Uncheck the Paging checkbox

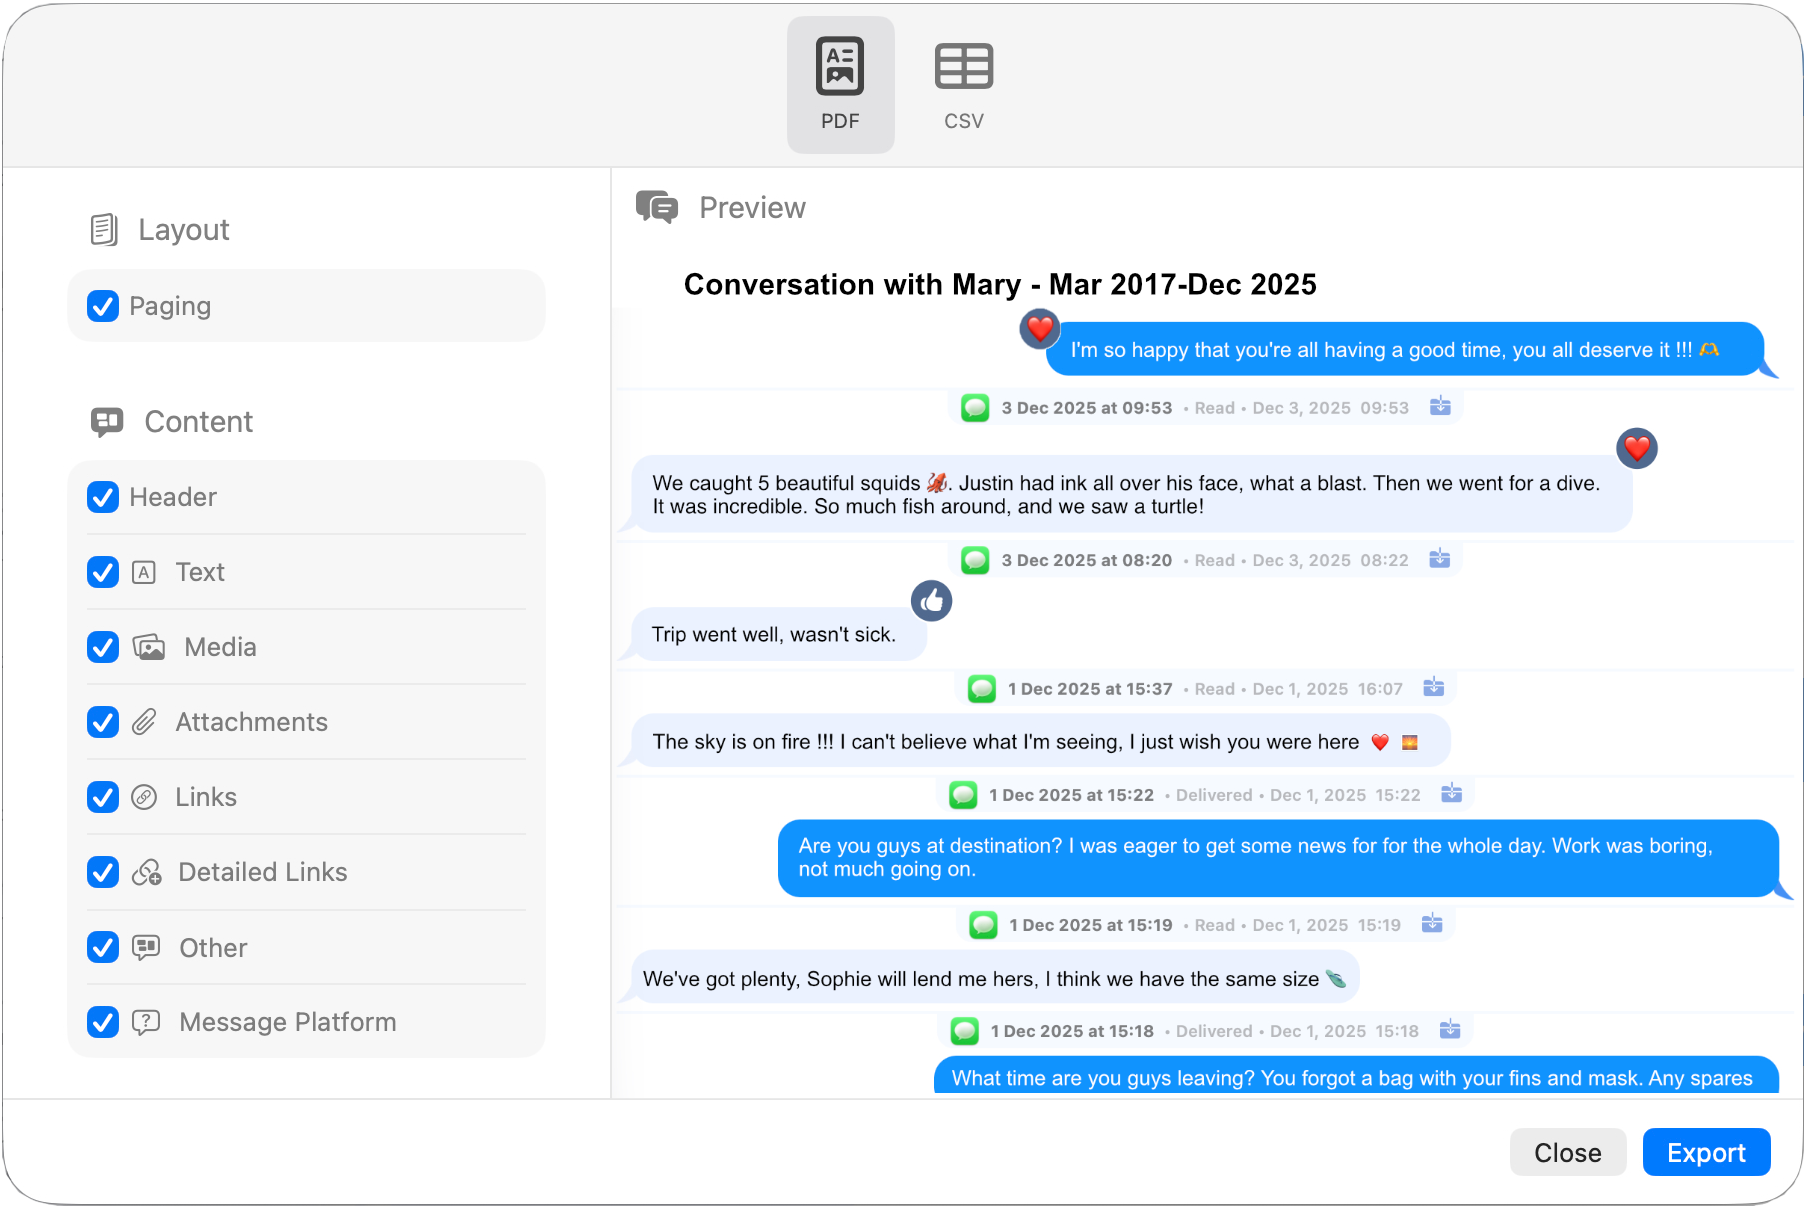pyautogui.click(x=103, y=306)
